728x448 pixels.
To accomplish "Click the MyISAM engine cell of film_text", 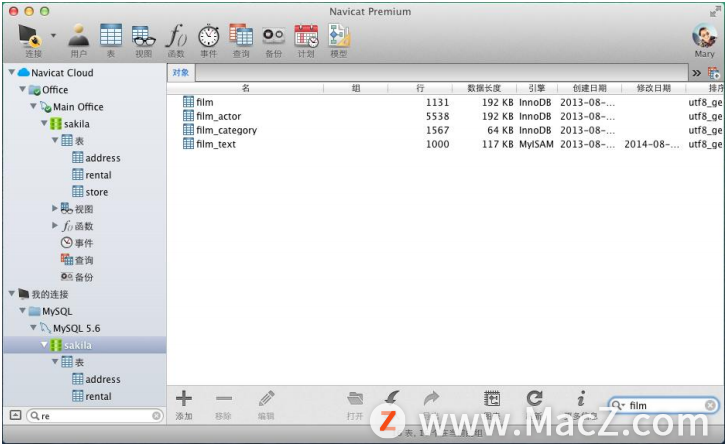I will (x=536, y=144).
